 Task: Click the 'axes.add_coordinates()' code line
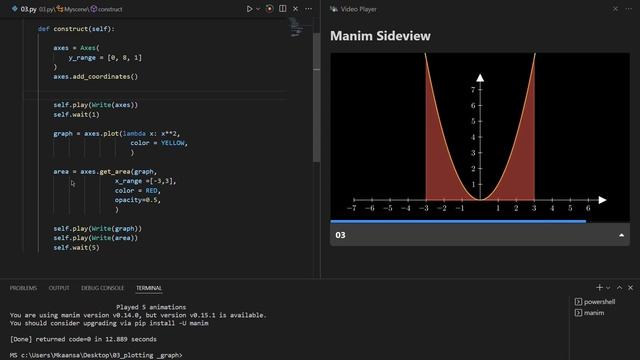[x=96, y=76]
